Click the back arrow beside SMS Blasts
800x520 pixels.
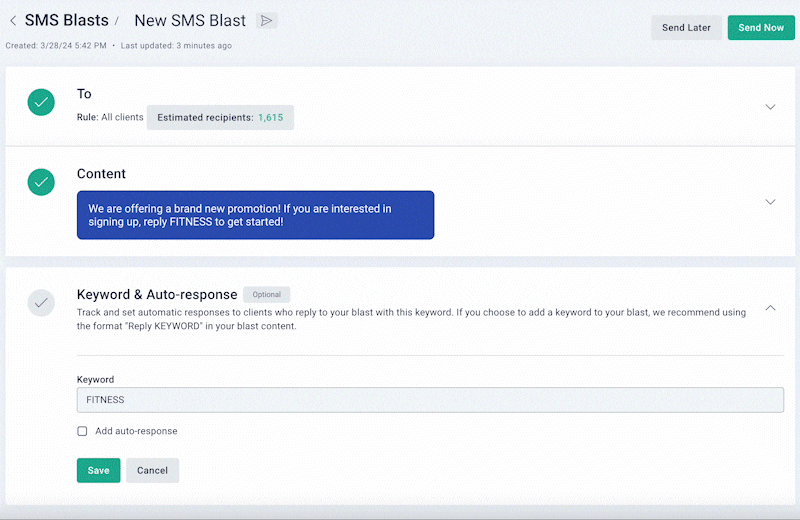click(x=12, y=21)
